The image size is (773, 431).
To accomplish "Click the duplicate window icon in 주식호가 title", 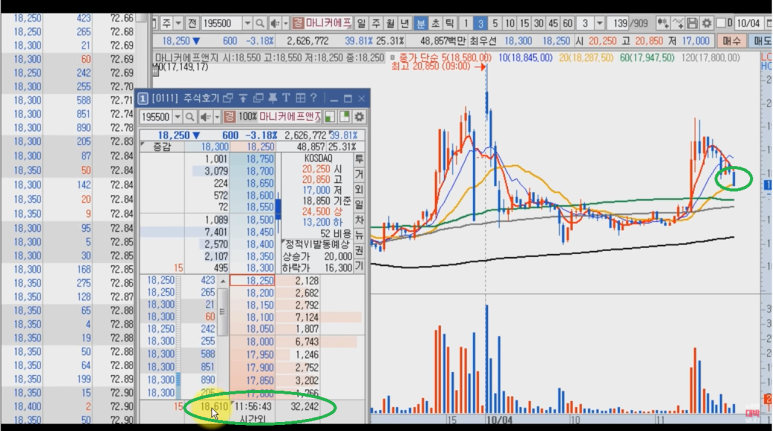I will (x=258, y=99).
